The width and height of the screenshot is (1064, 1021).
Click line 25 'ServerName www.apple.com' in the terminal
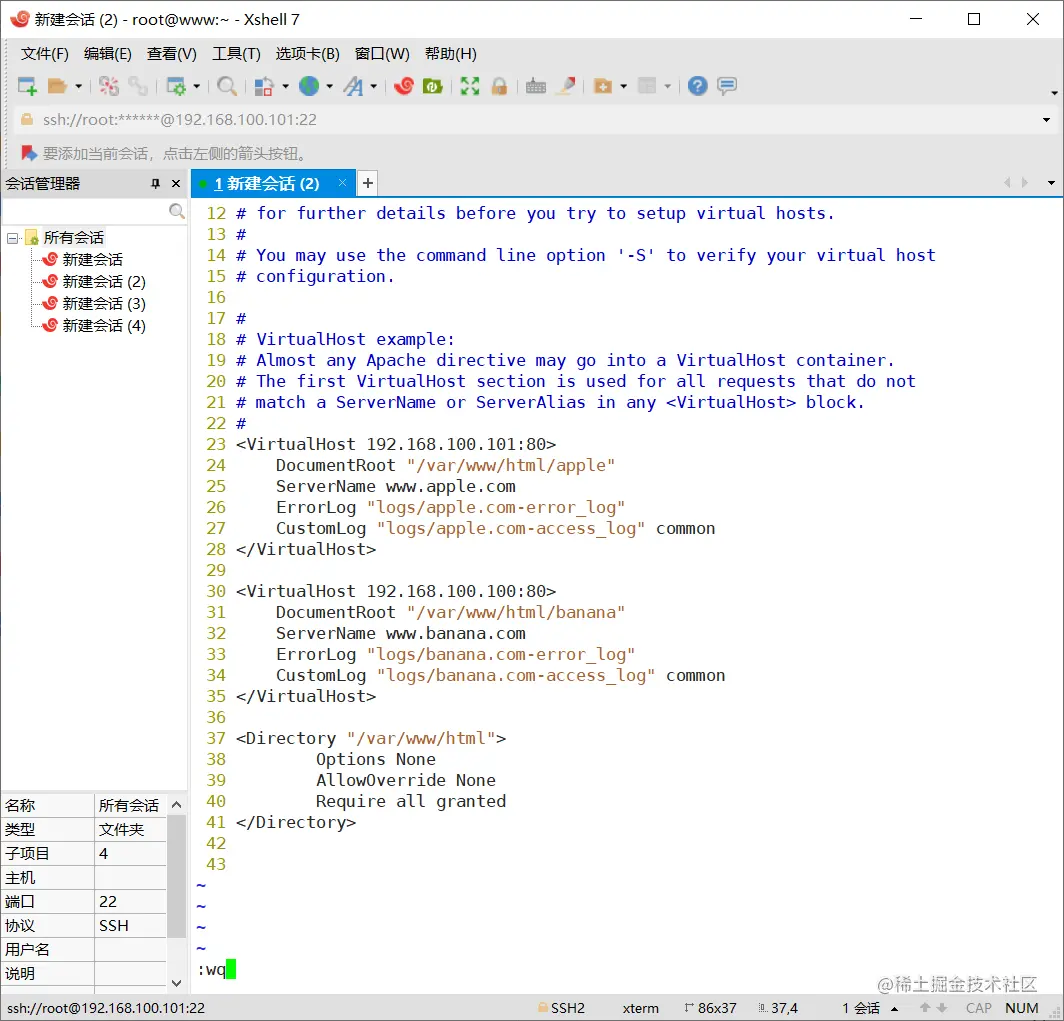tap(396, 486)
